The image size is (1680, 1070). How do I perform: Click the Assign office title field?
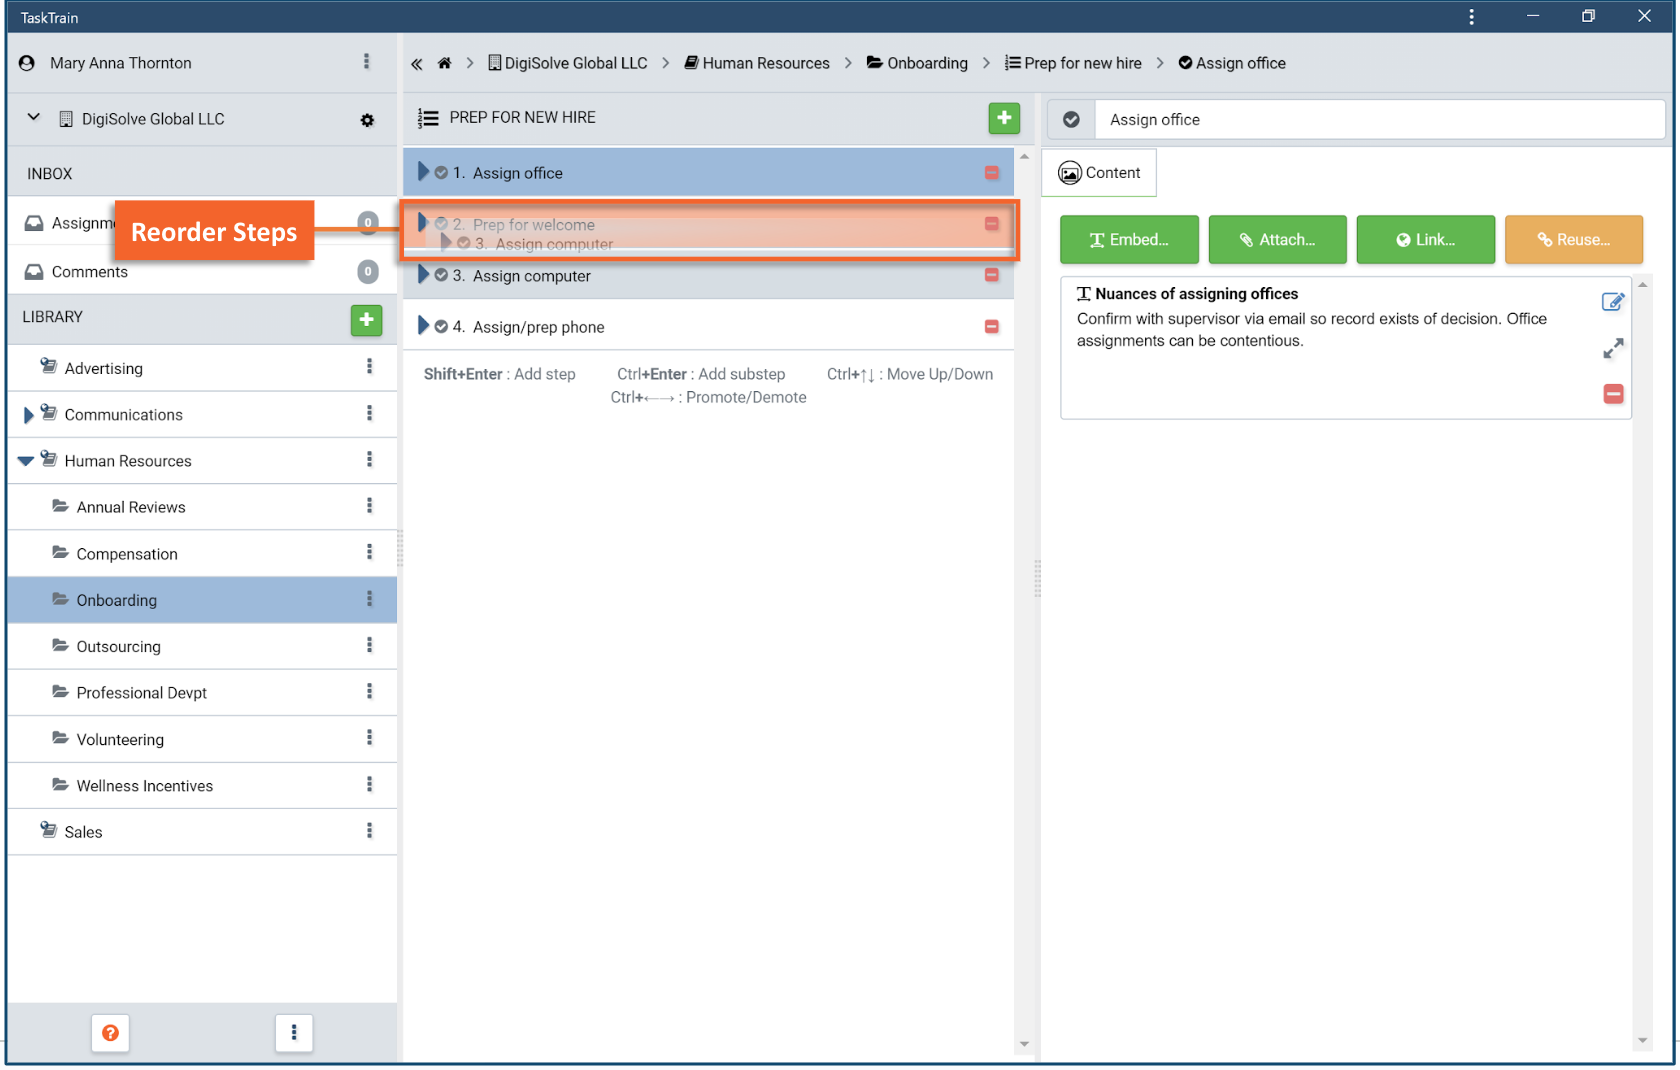[1378, 120]
